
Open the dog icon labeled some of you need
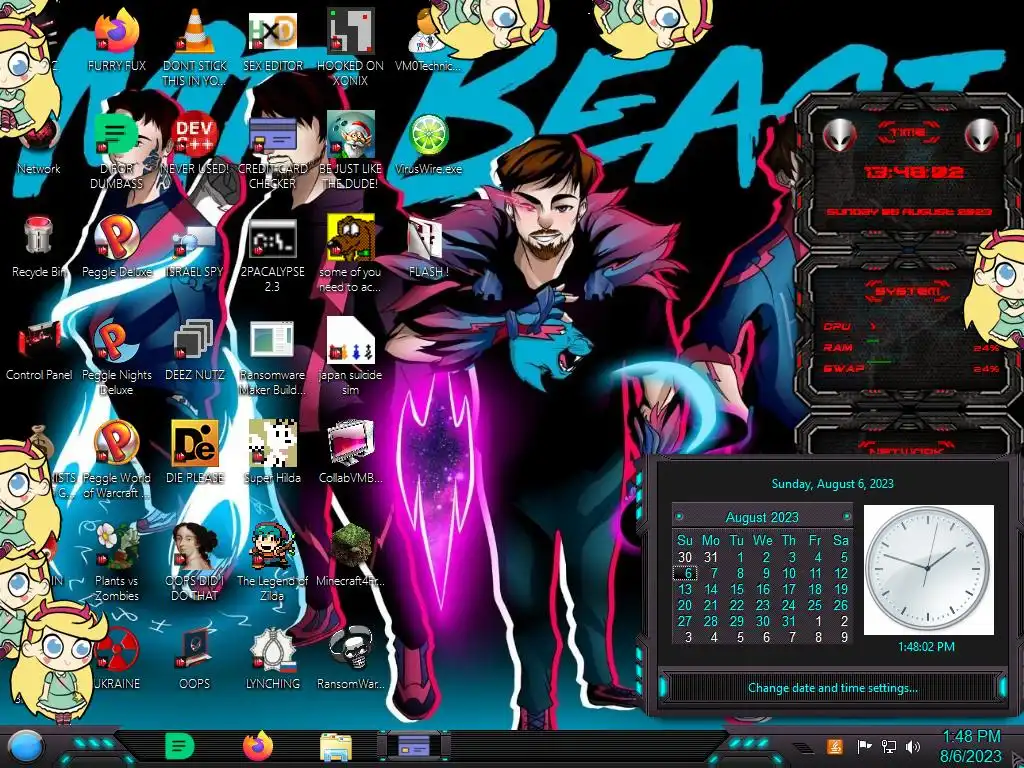pyautogui.click(x=351, y=238)
